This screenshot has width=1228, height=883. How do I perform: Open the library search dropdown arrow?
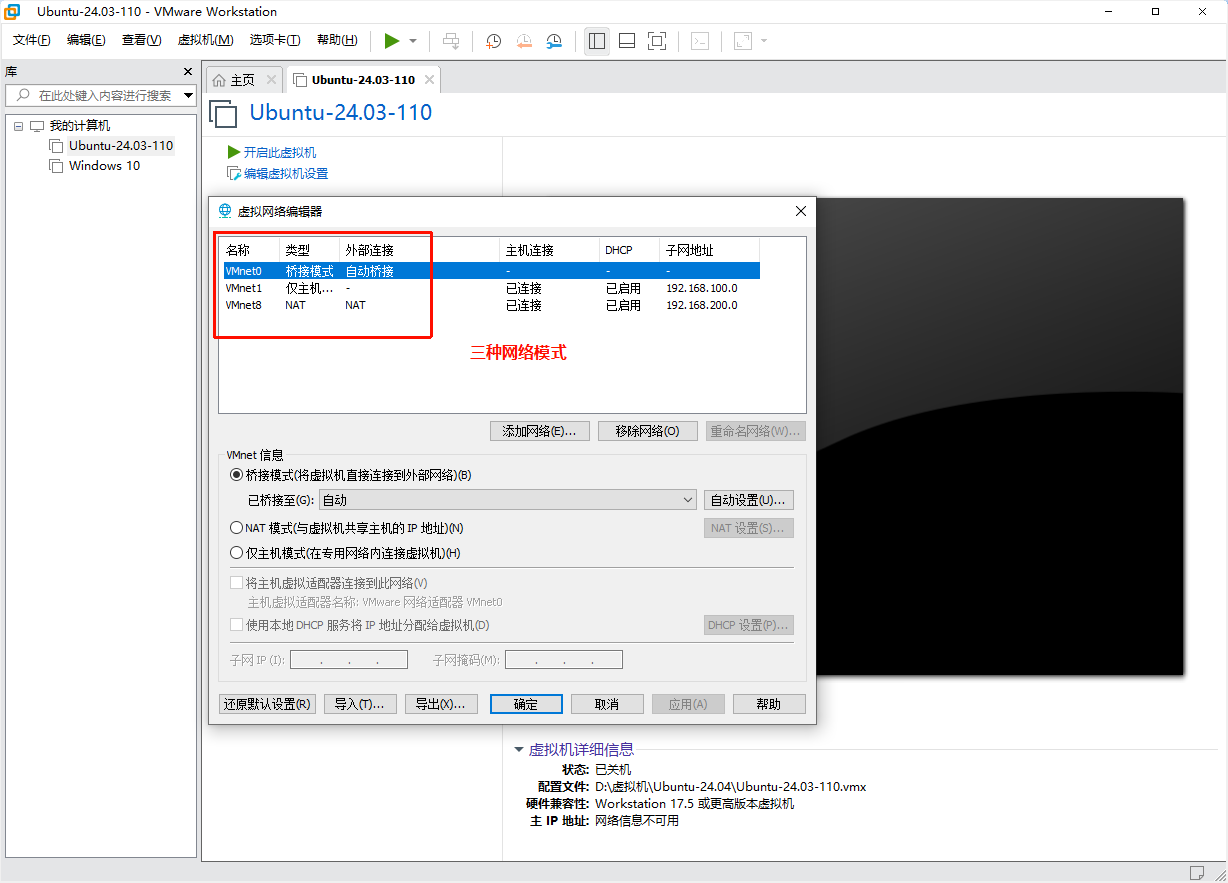coord(188,96)
